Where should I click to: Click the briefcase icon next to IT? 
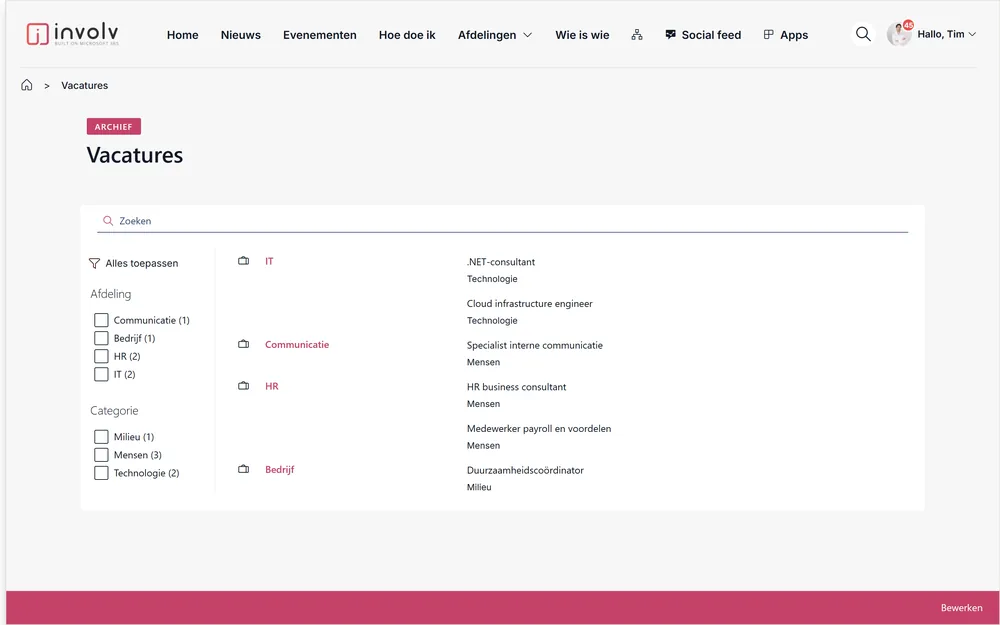(244, 261)
